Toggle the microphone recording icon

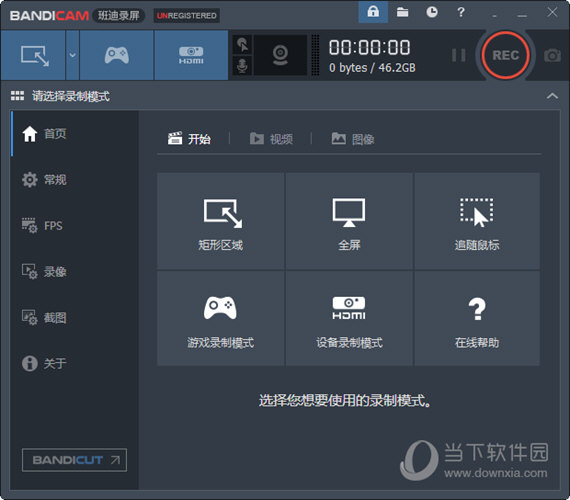[x=242, y=66]
